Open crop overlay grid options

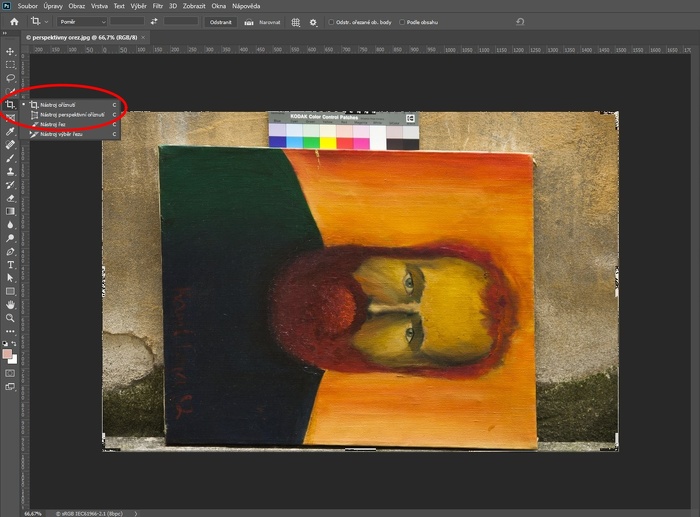tap(295, 21)
